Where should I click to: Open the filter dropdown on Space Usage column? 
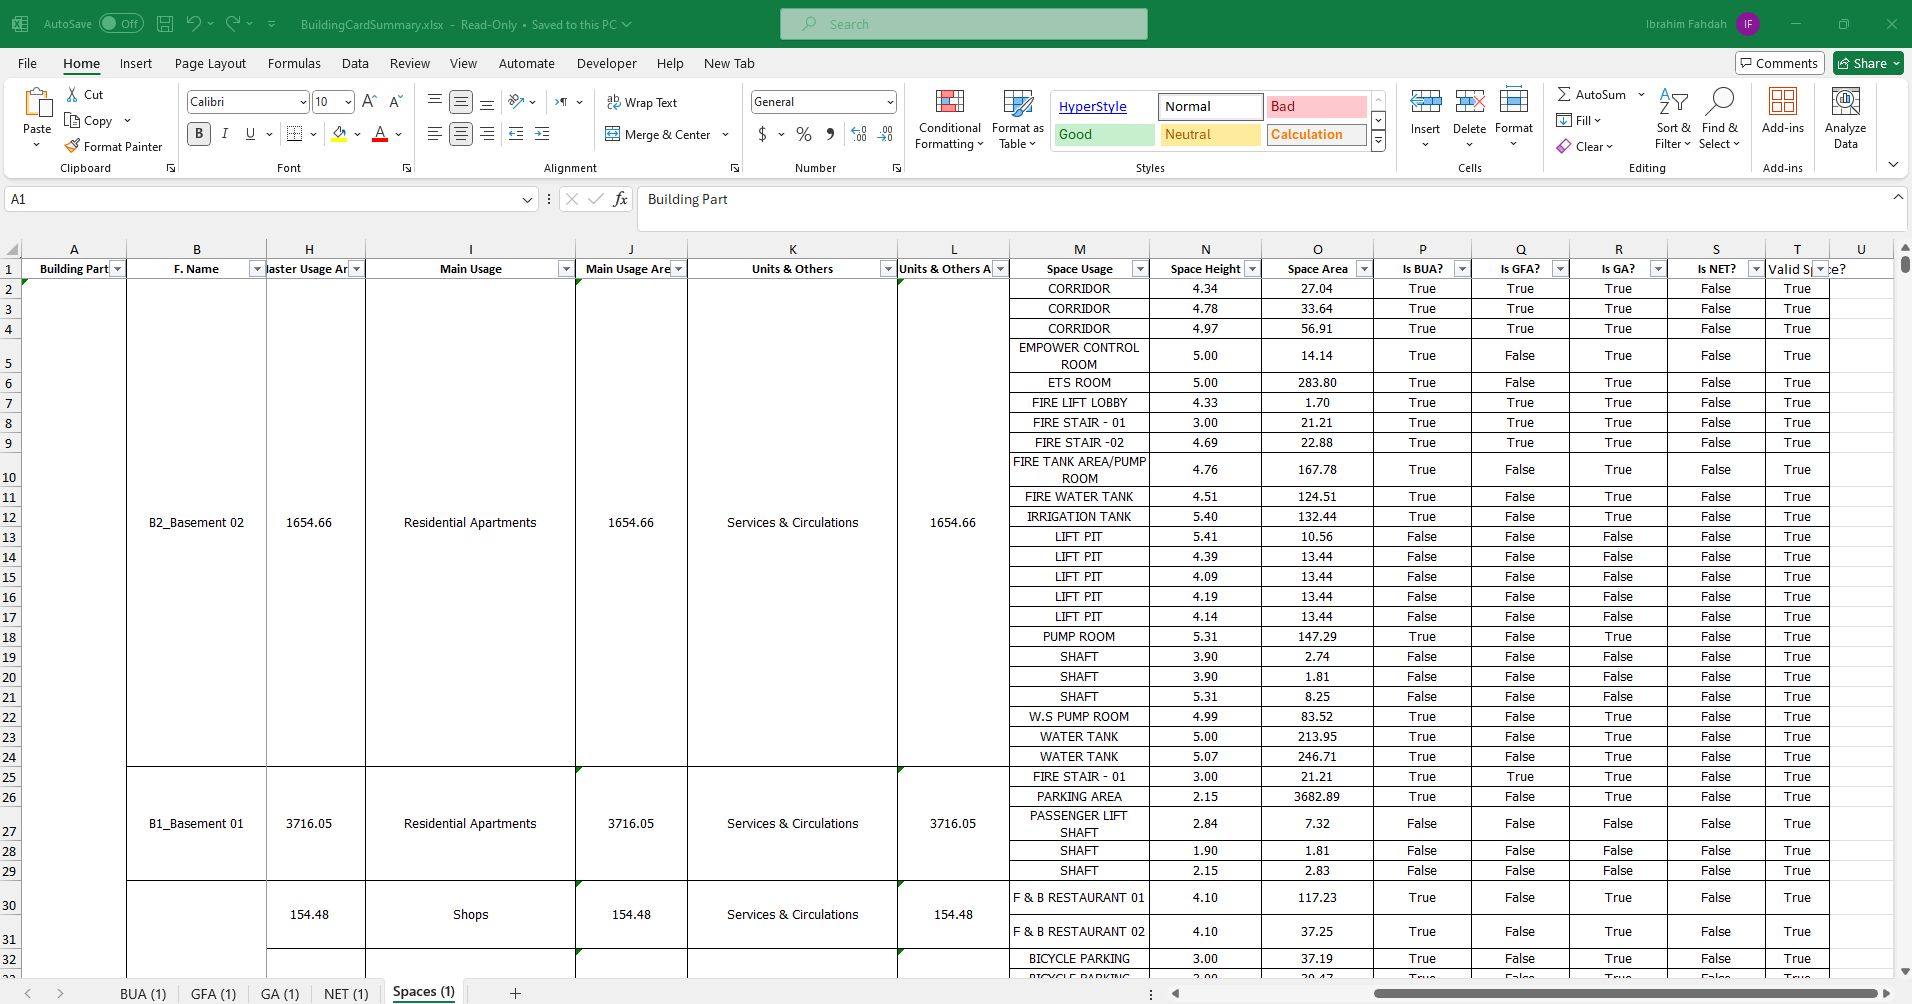tap(1139, 268)
